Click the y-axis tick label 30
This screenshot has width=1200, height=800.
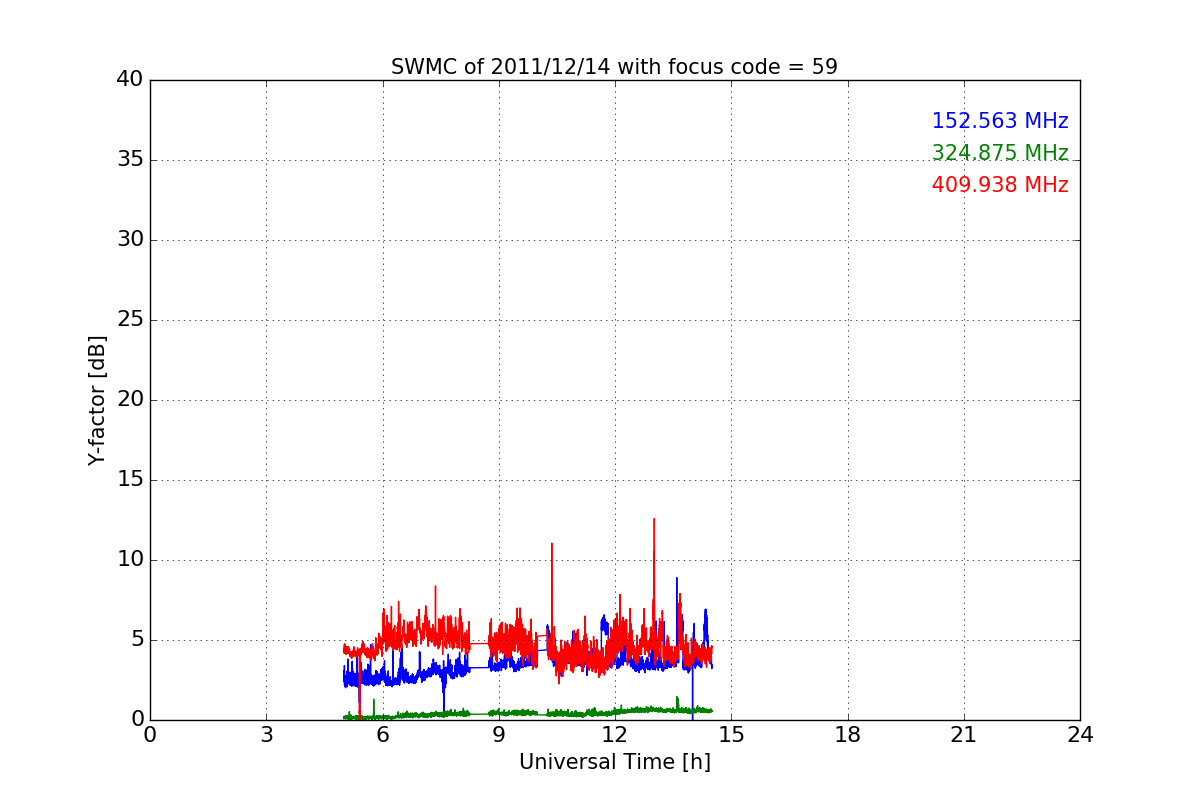click(x=130, y=240)
